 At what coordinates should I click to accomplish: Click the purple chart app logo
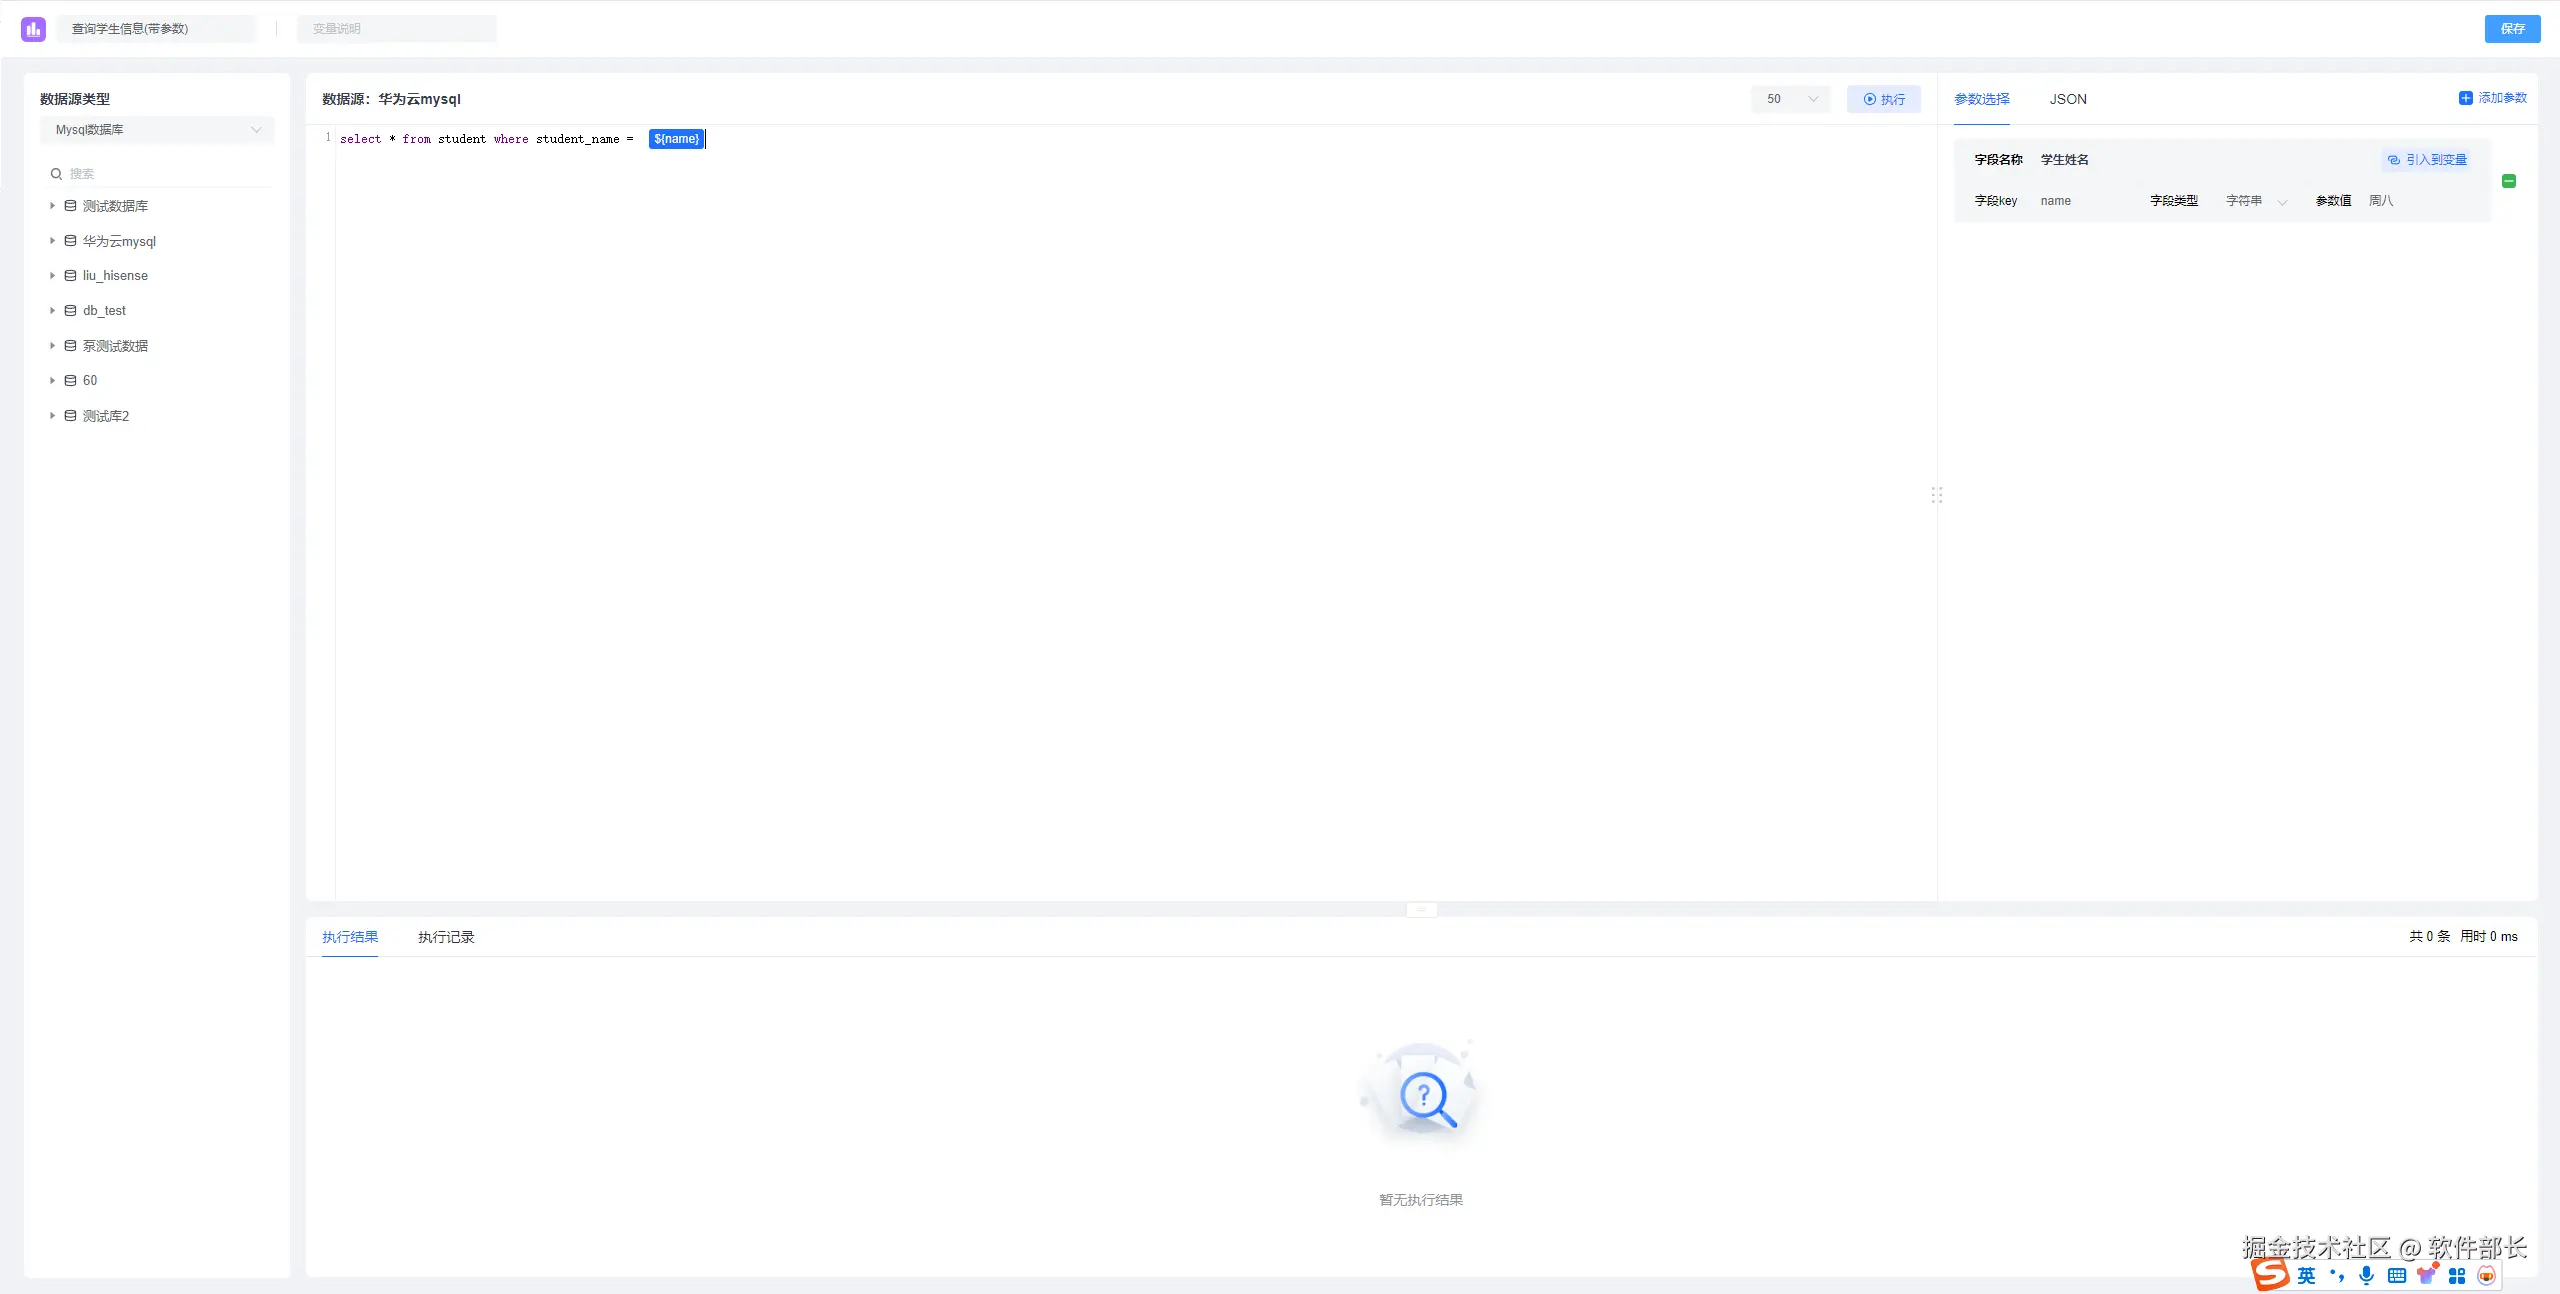tap(33, 29)
